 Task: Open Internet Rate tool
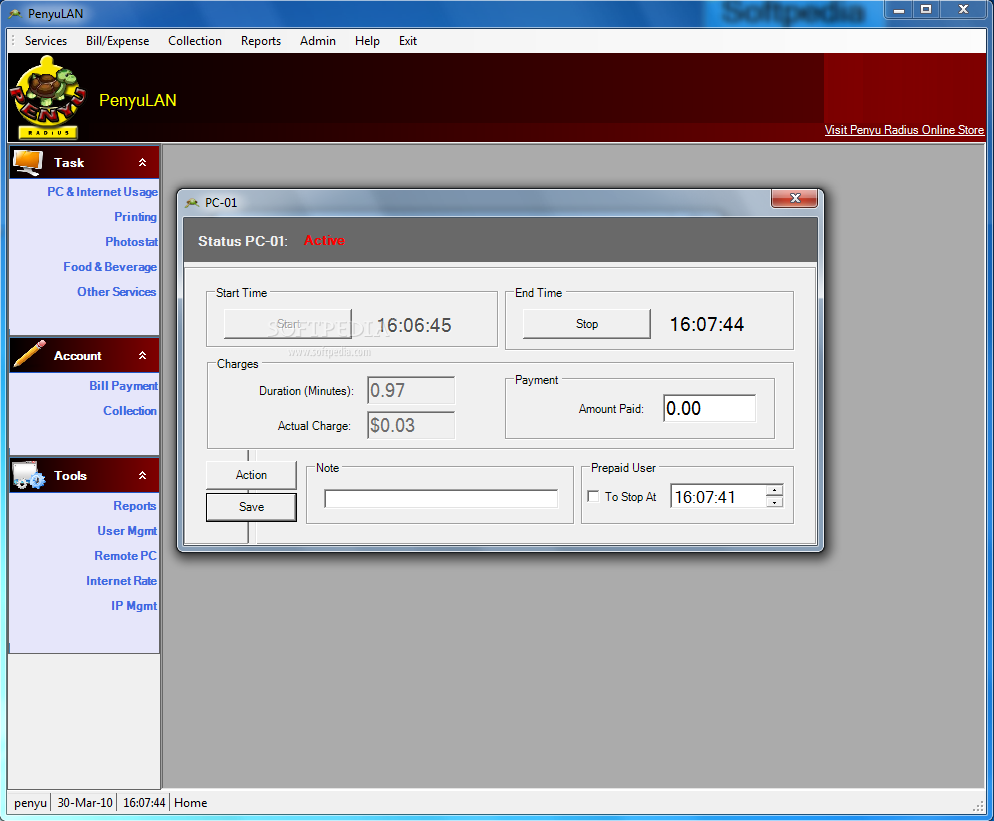pyautogui.click(x=121, y=581)
